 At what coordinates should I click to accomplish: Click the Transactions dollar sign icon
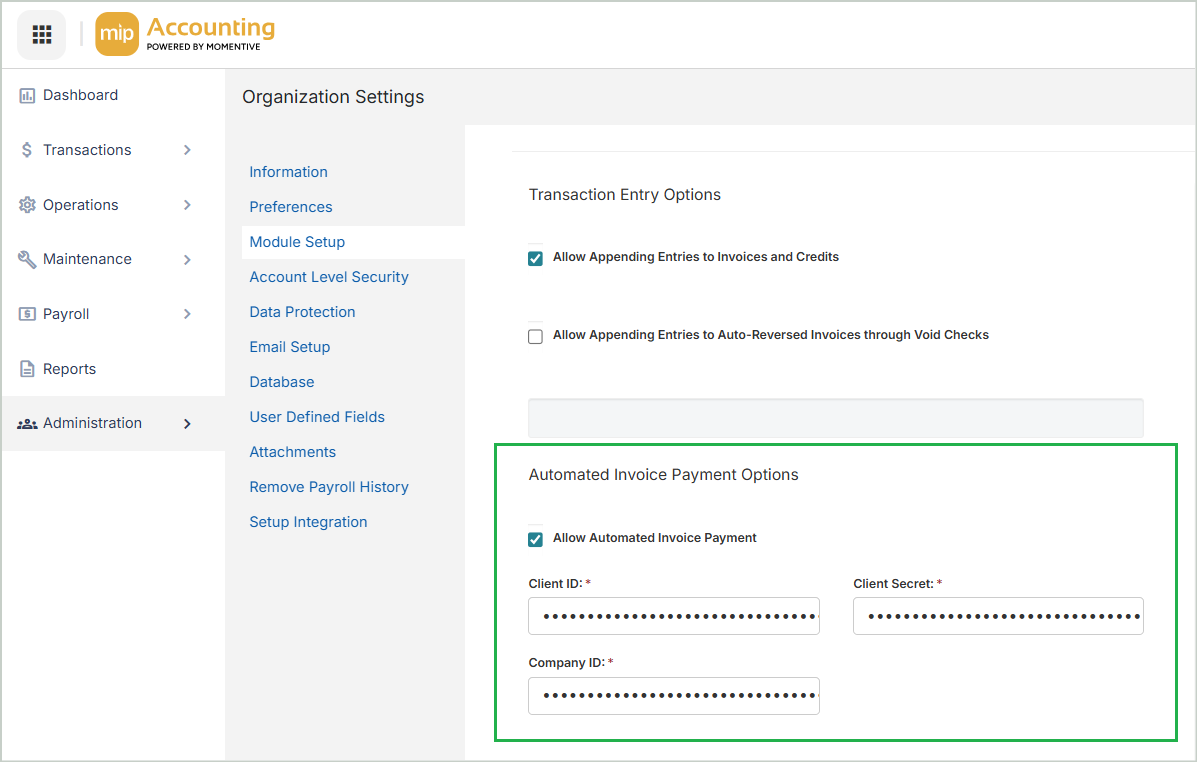tap(27, 150)
